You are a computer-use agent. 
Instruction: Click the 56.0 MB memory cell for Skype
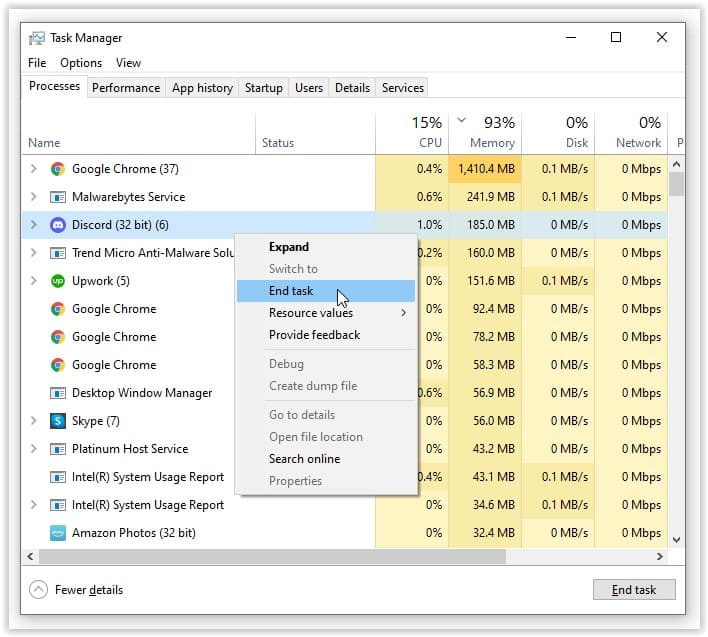(485, 421)
